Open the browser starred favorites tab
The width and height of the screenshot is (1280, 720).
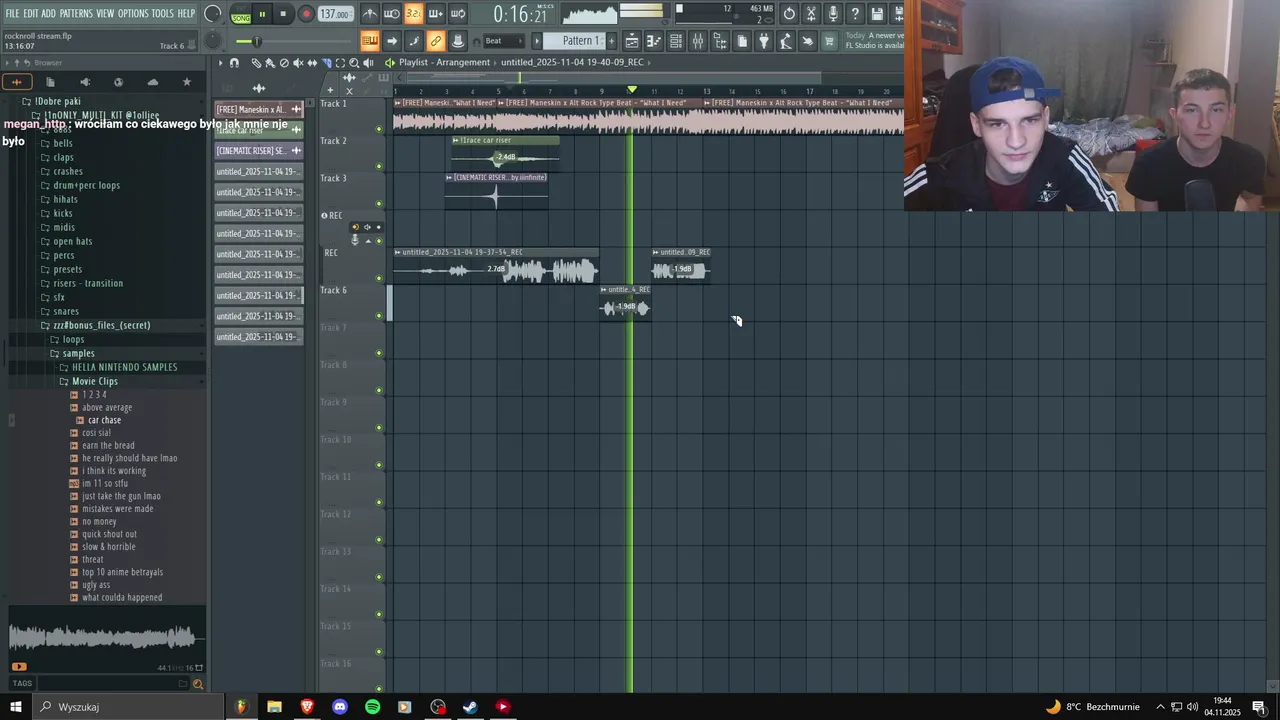tap(186, 82)
